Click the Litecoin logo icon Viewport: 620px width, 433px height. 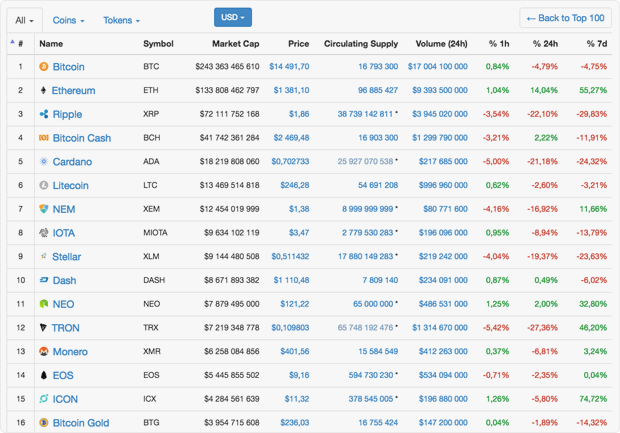pos(43,185)
